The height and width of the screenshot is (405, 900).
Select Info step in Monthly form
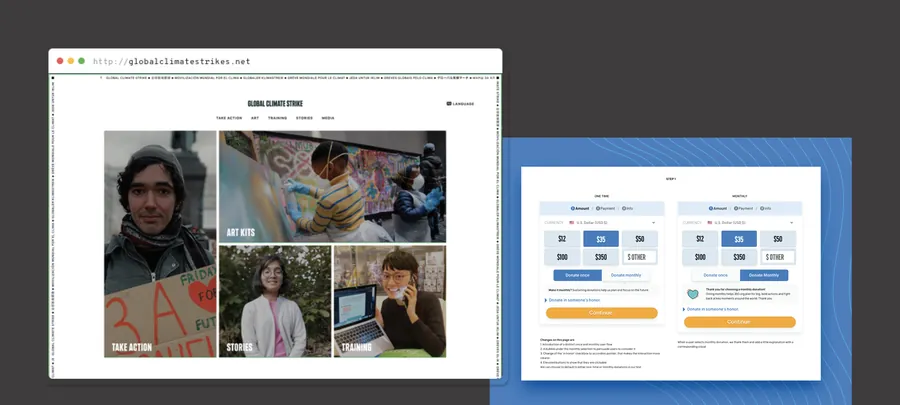766,208
